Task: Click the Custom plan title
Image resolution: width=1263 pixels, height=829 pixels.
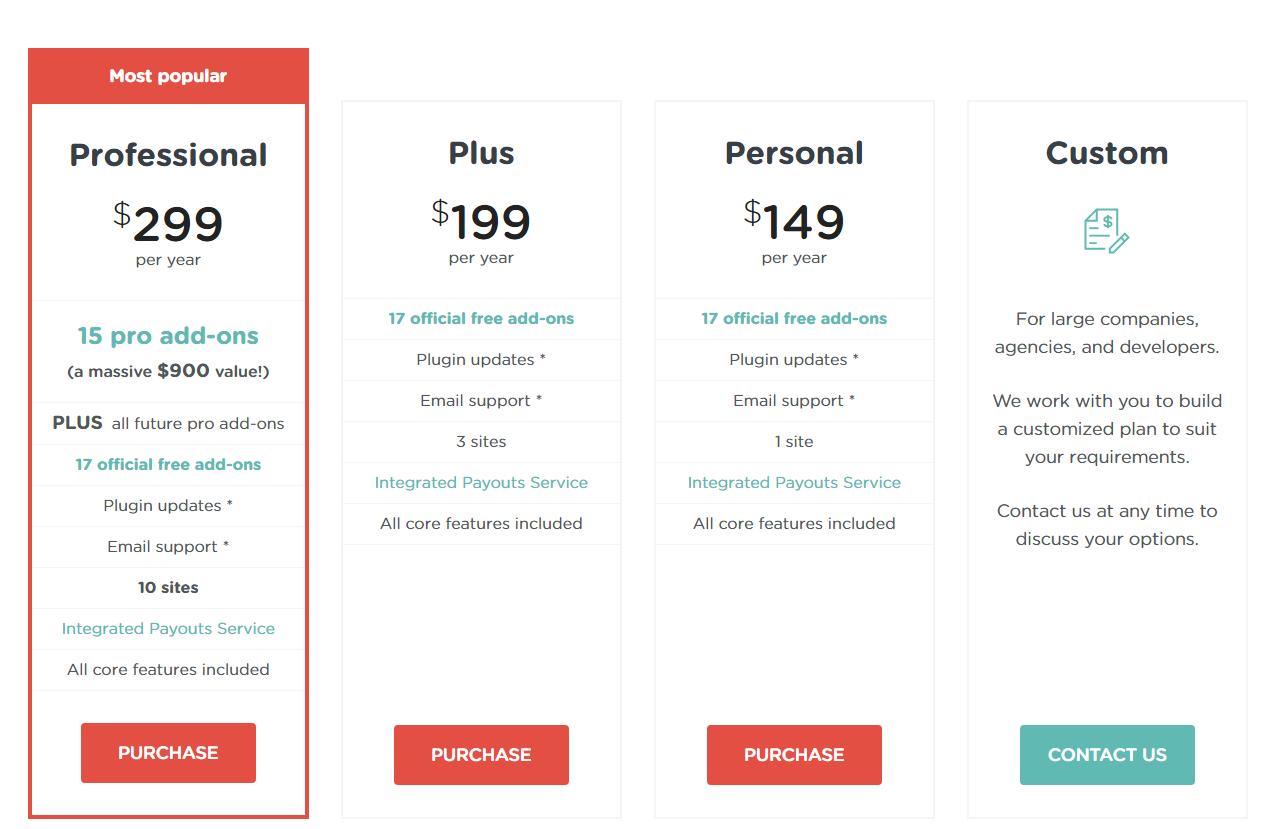Action: tap(1107, 153)
